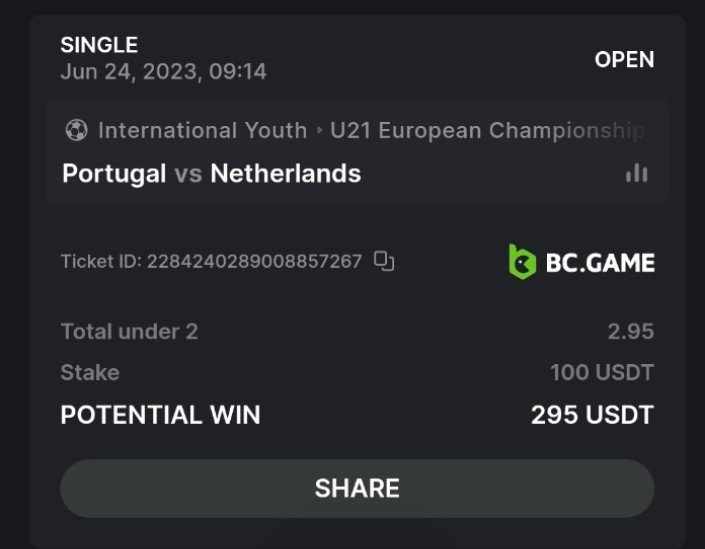This screenshot has width=705, height=549.
Task: Click the 2.95 odds value
Action: (630, 331)
